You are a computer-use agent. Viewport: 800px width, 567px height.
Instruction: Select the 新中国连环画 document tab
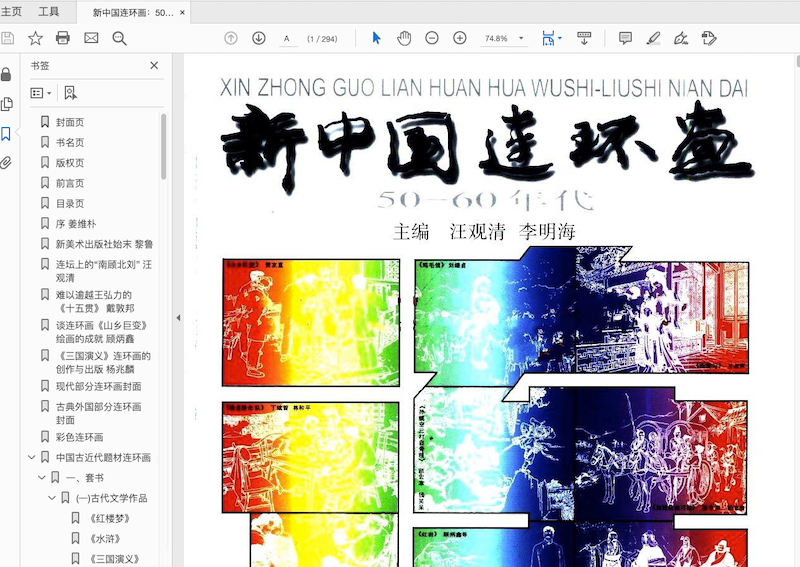pos(133,12)
